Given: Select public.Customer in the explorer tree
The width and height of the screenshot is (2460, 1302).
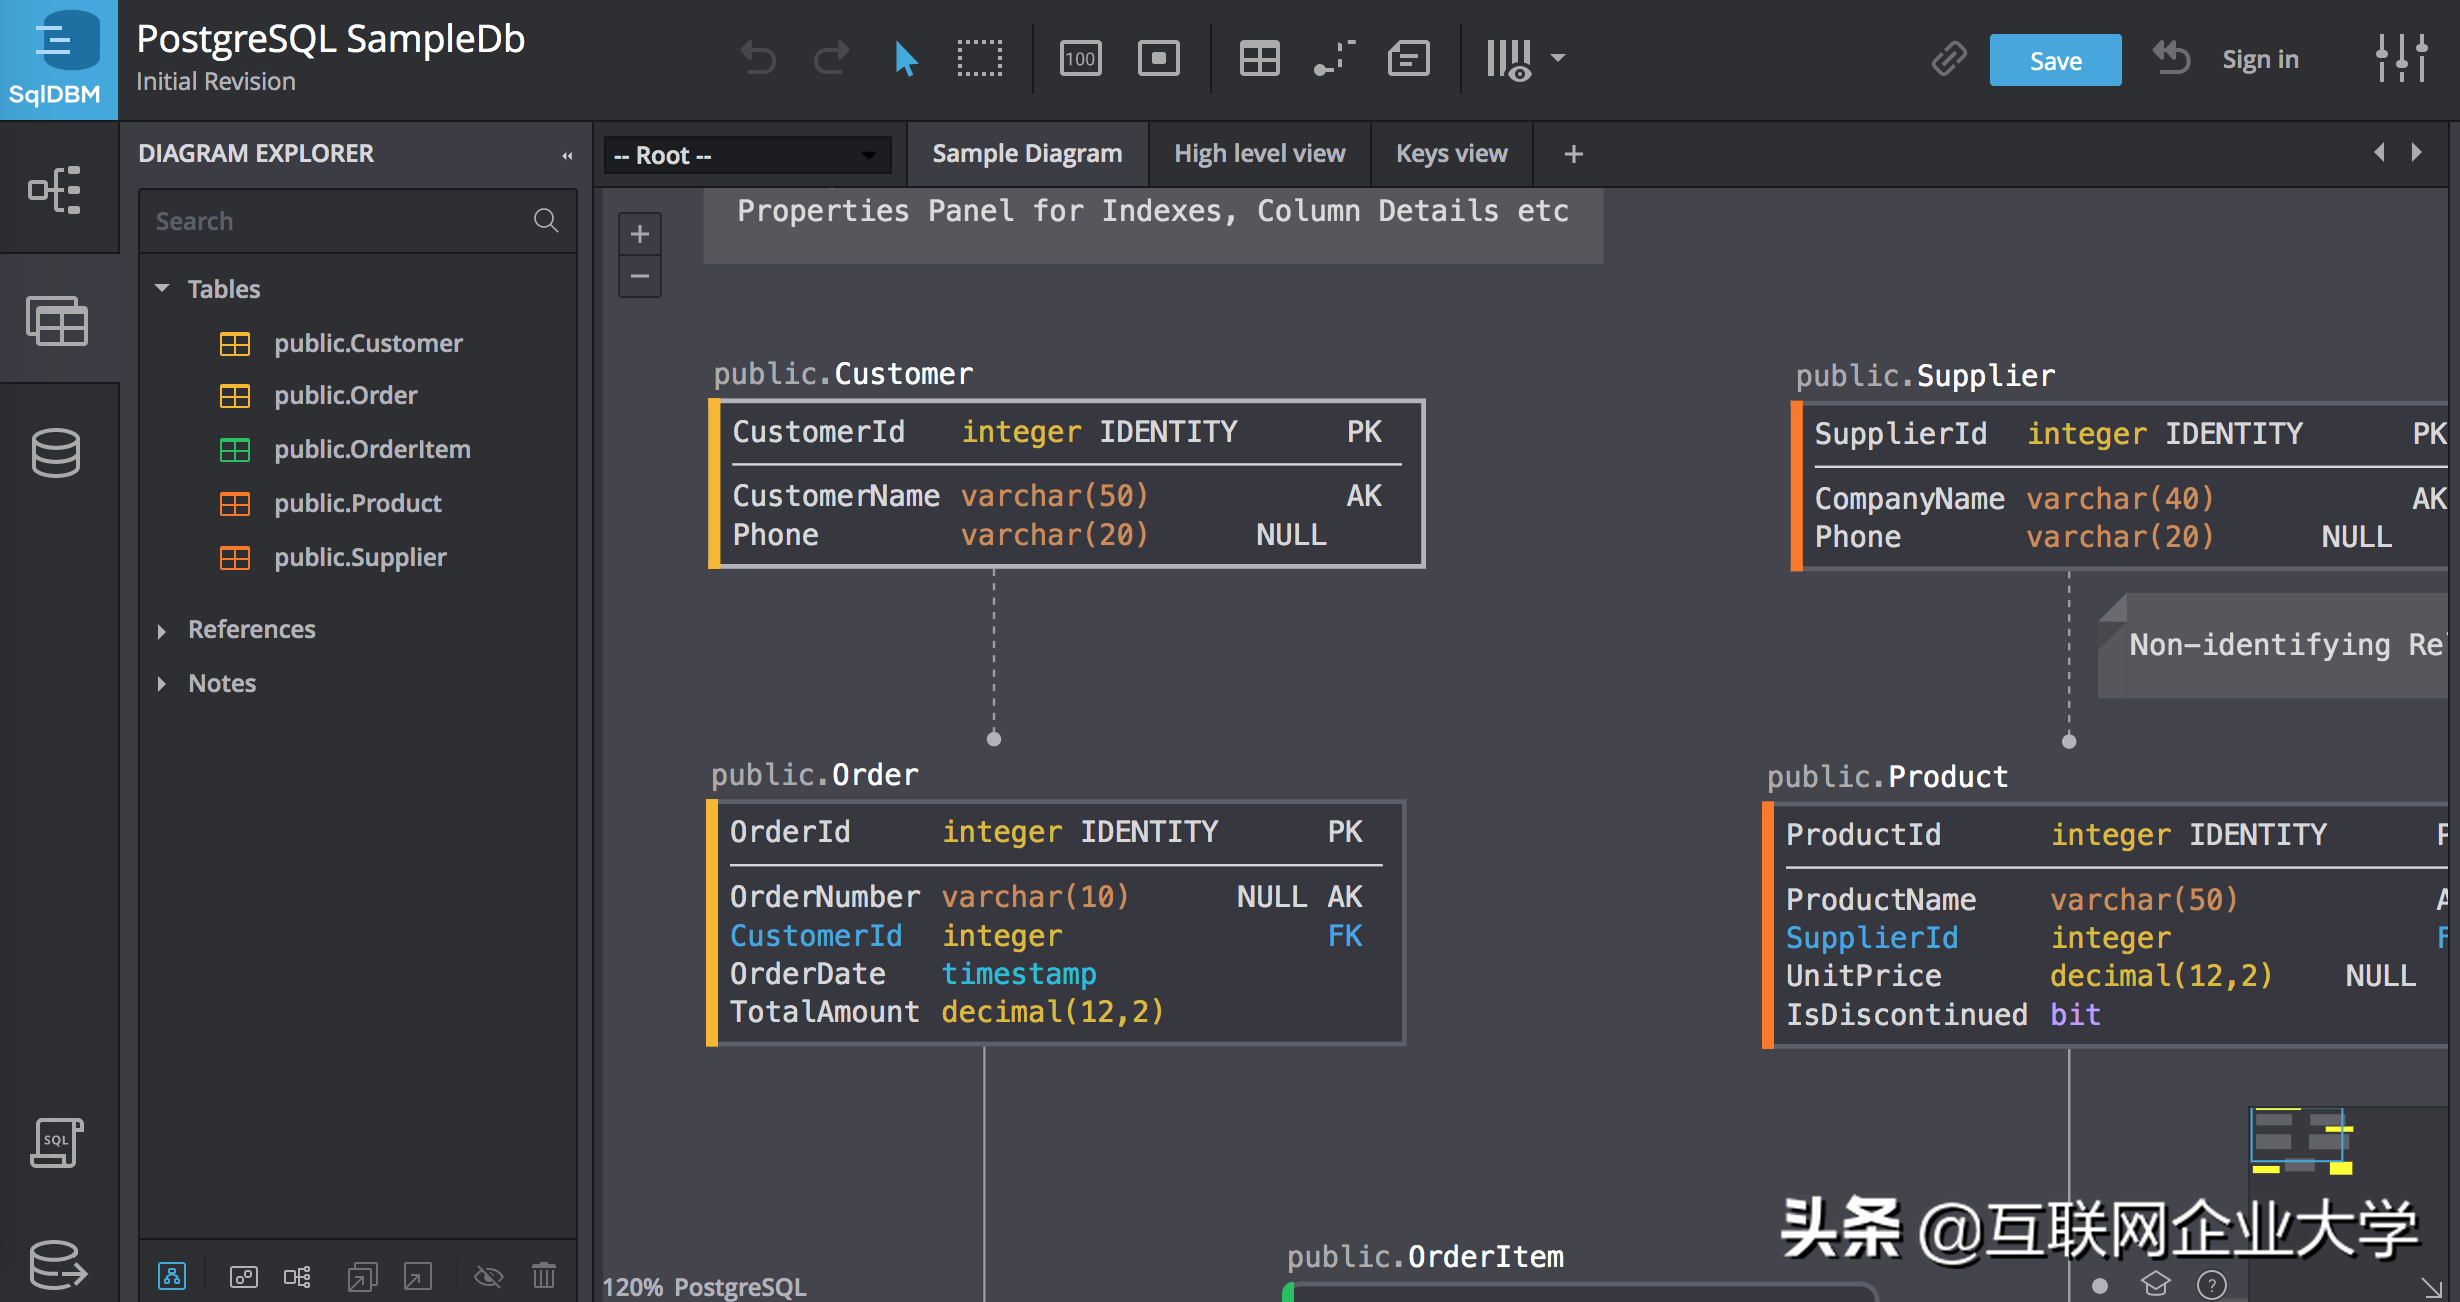Looking at the screenshot, I should pos(368,343).
